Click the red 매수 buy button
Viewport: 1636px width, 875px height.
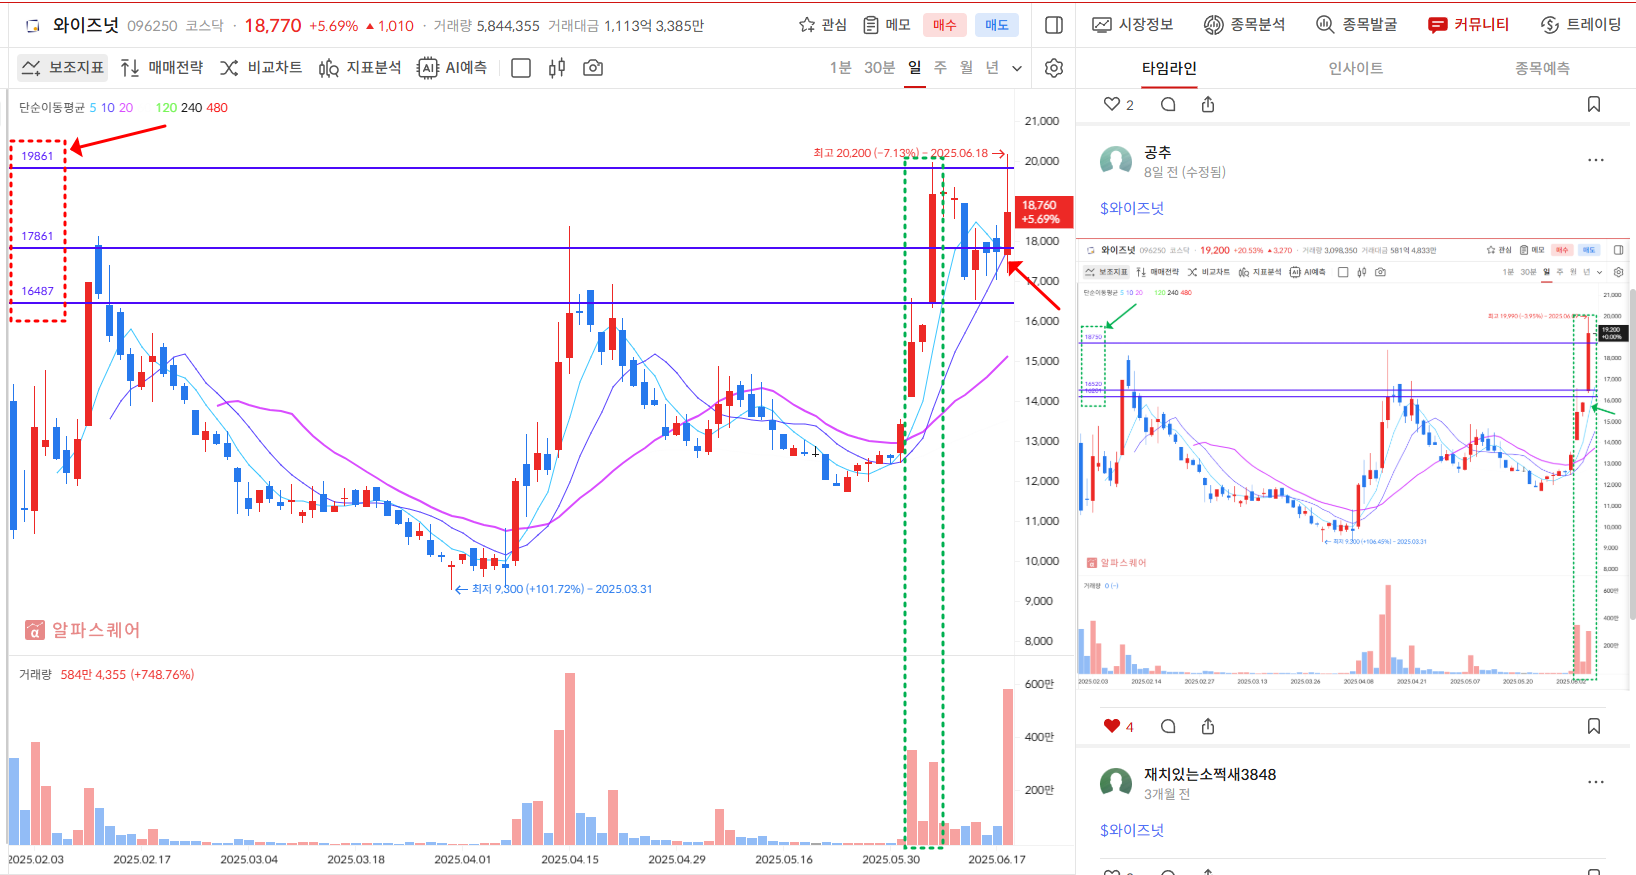[x=944, y=25]
